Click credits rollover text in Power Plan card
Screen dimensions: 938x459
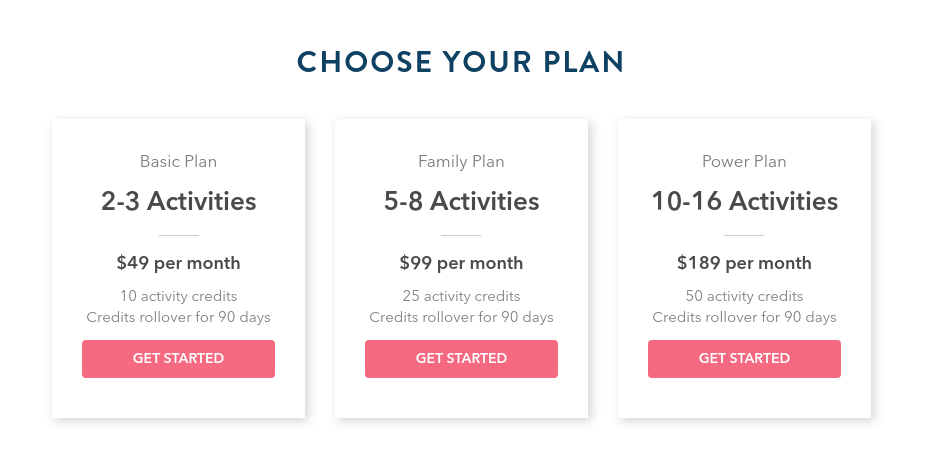click(744, 317)
